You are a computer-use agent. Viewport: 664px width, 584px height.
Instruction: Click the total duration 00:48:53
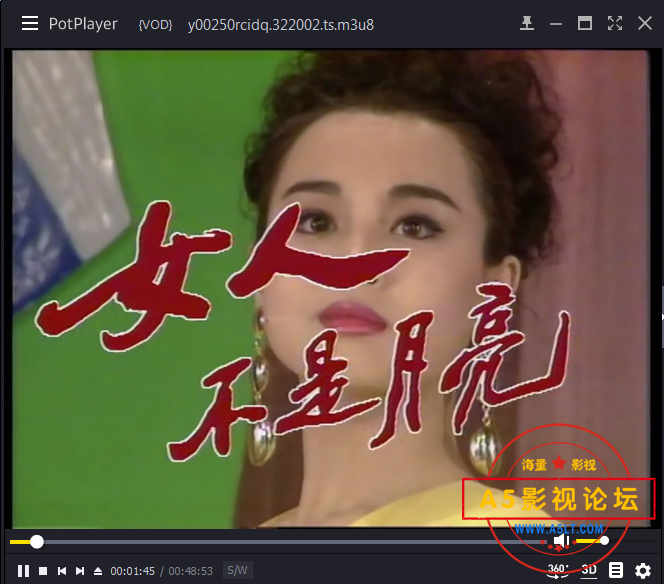point(191,571)
